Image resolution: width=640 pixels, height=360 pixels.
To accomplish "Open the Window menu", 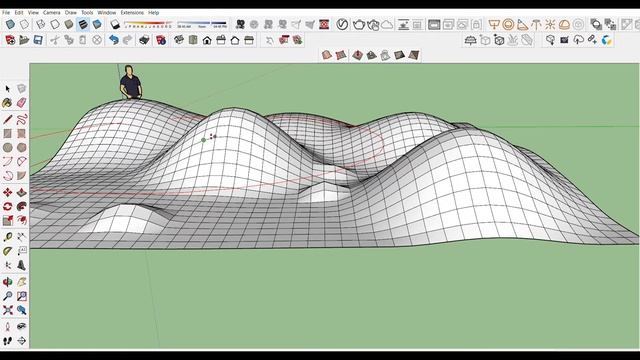I will pyautogui.click(x=107, y=13).
